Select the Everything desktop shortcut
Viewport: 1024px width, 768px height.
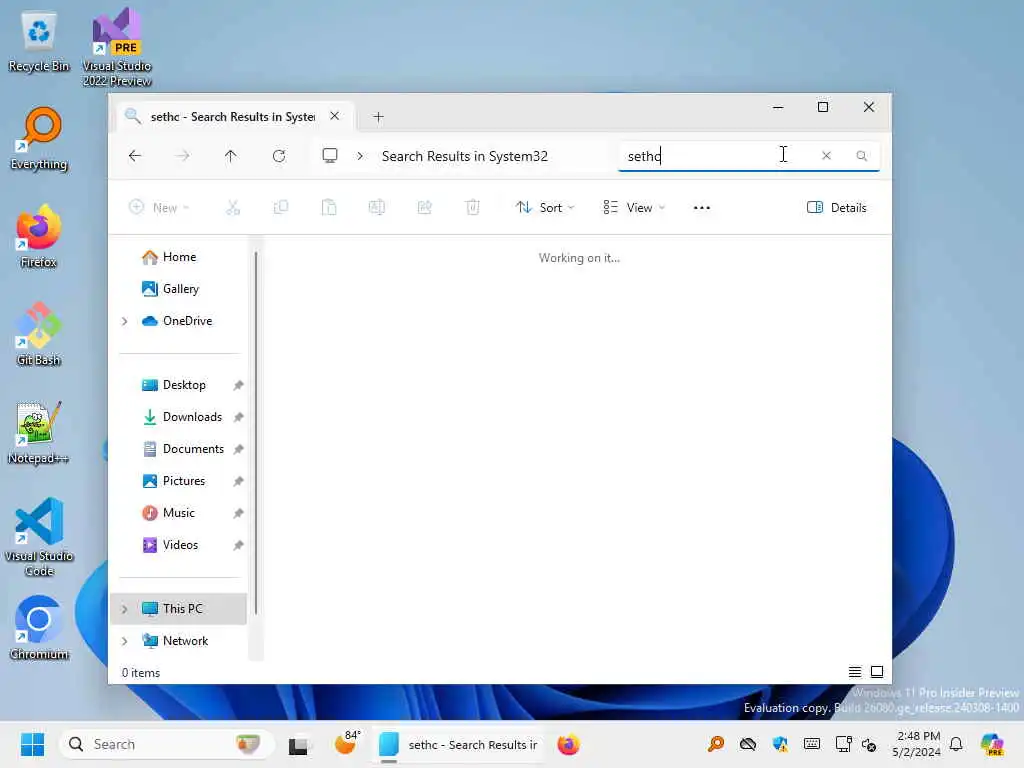[x=39, y=139]
